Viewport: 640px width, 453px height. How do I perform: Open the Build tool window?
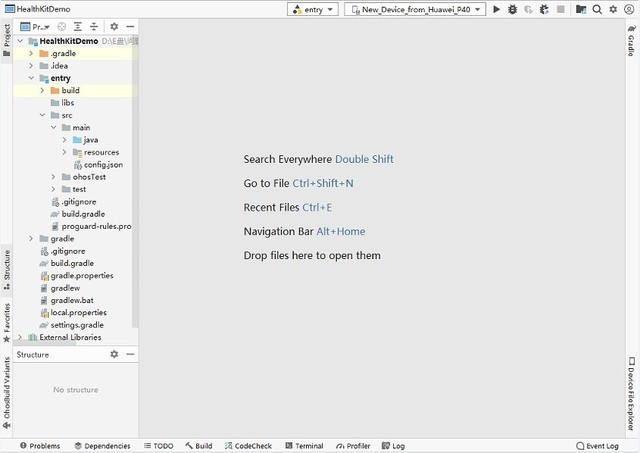point(199,446)
